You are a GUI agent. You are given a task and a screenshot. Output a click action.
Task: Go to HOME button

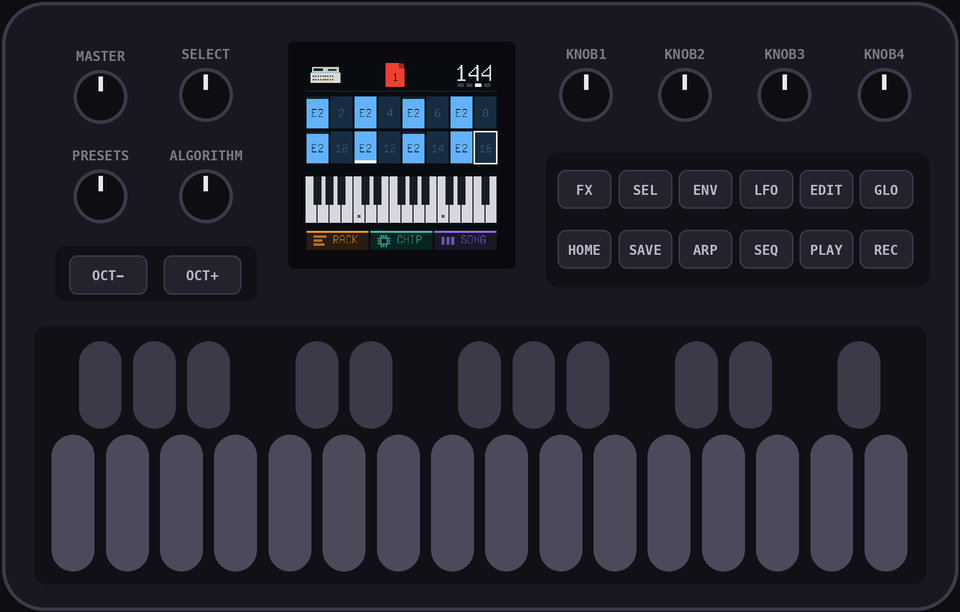(x=584, y=250)
